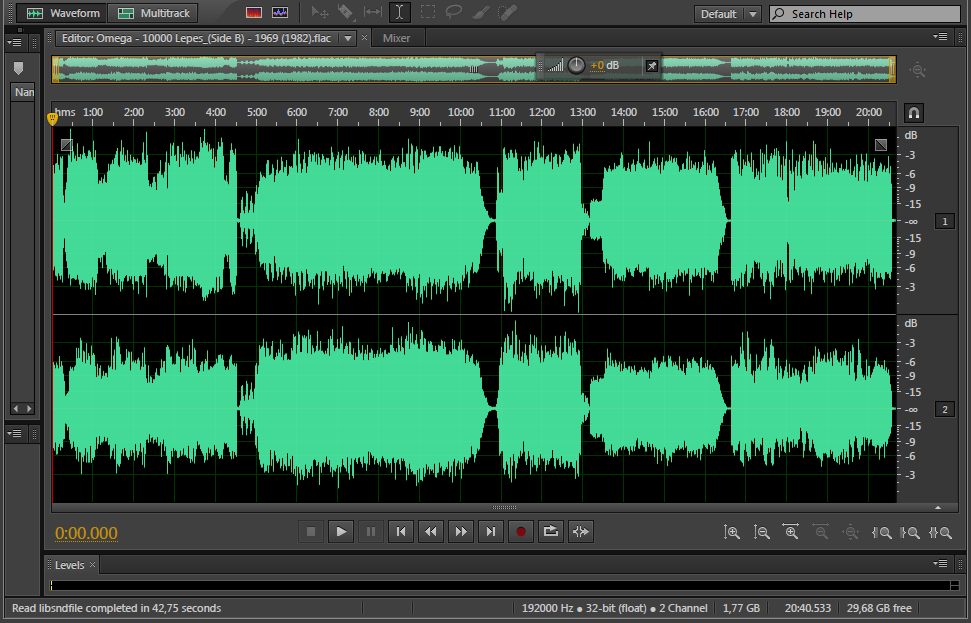Click the zoom navigator reset icon

point(917,70)
